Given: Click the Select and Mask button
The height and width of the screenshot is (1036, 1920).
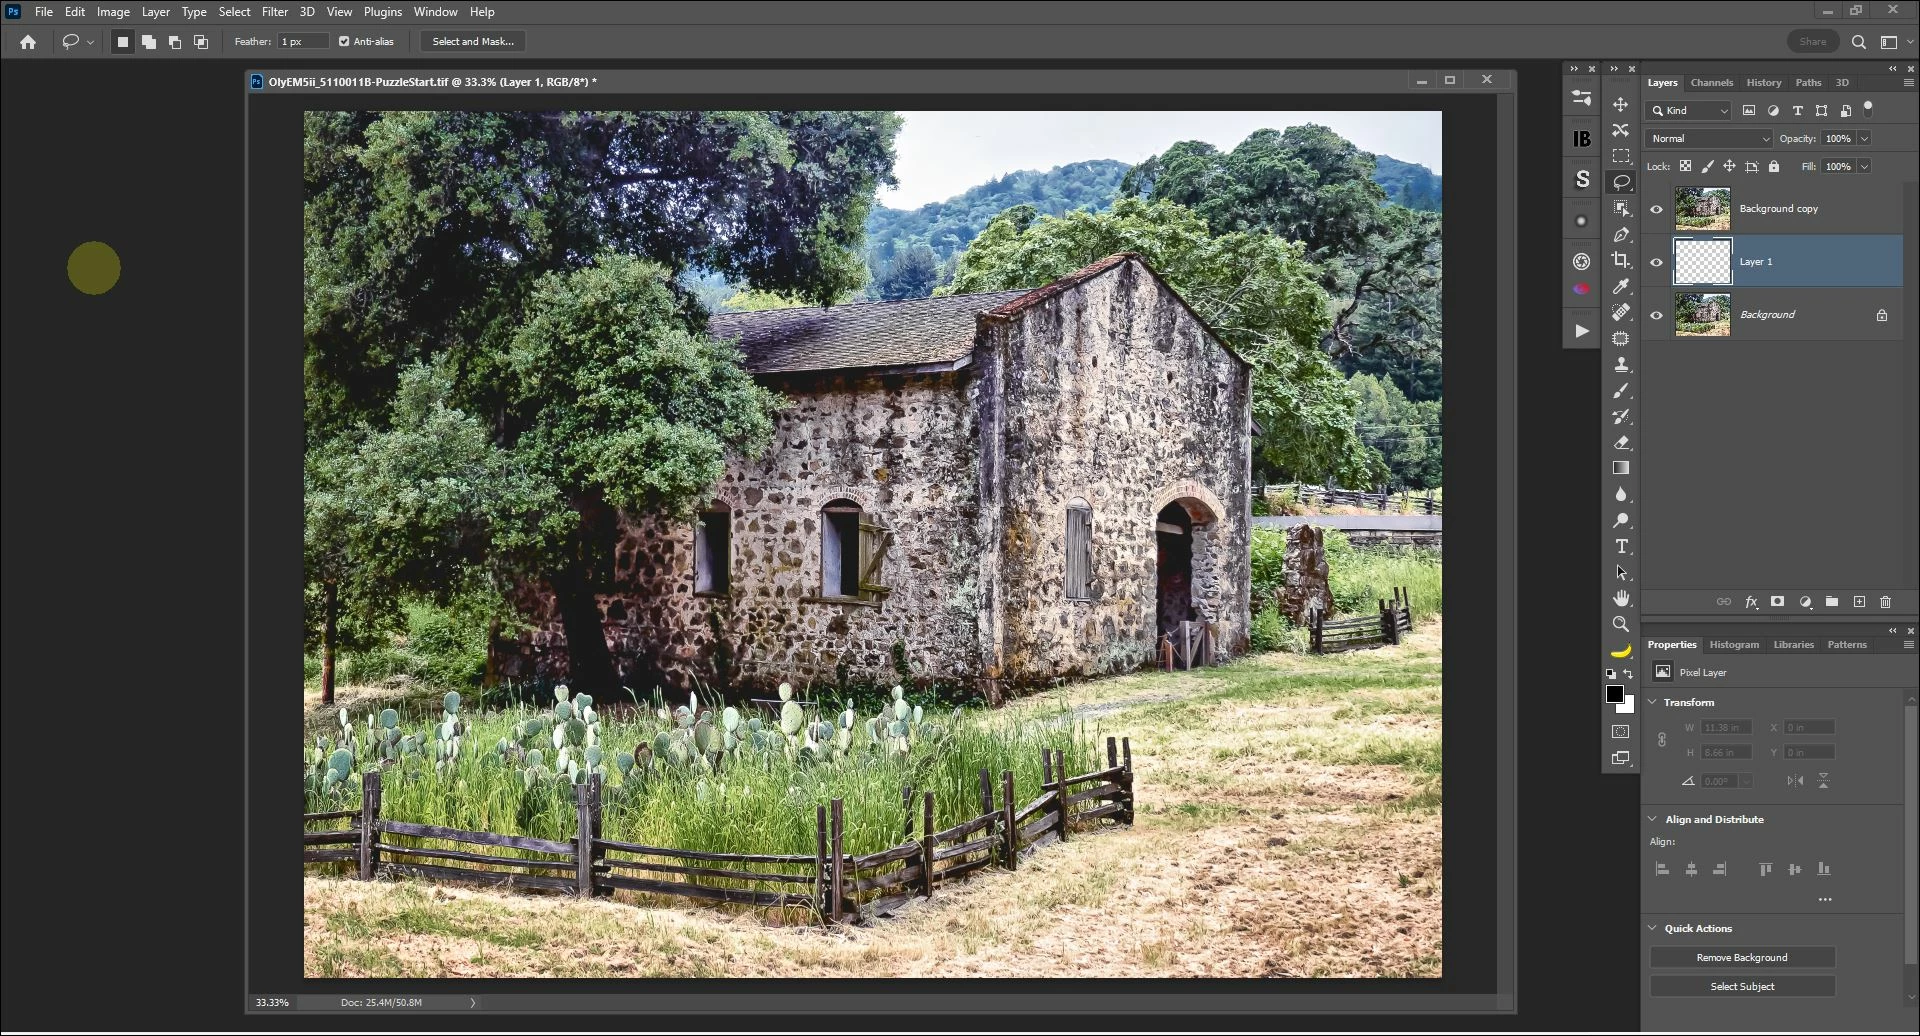Looking at the screenshot, I should click(473, 42).
